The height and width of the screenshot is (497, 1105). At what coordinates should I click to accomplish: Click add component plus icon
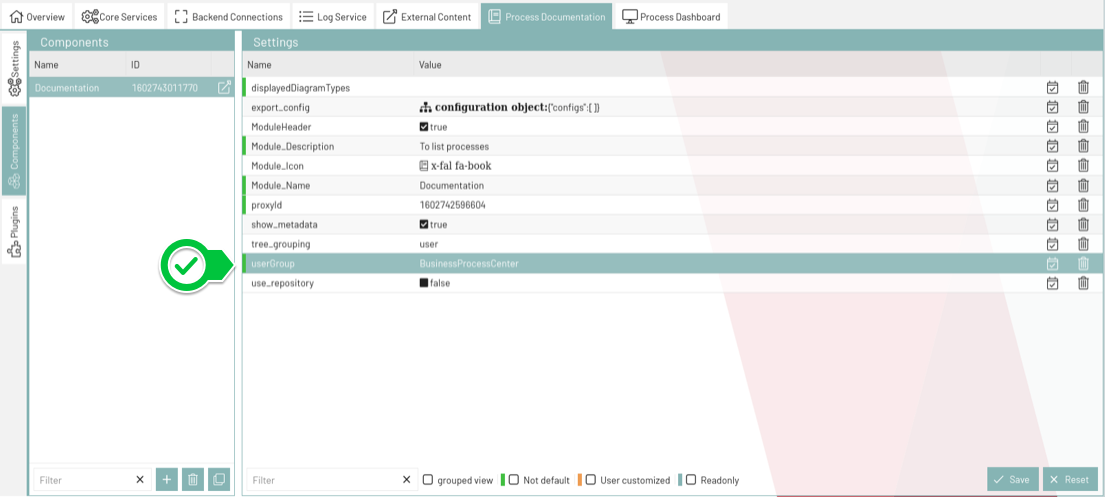tap(166, 479)
